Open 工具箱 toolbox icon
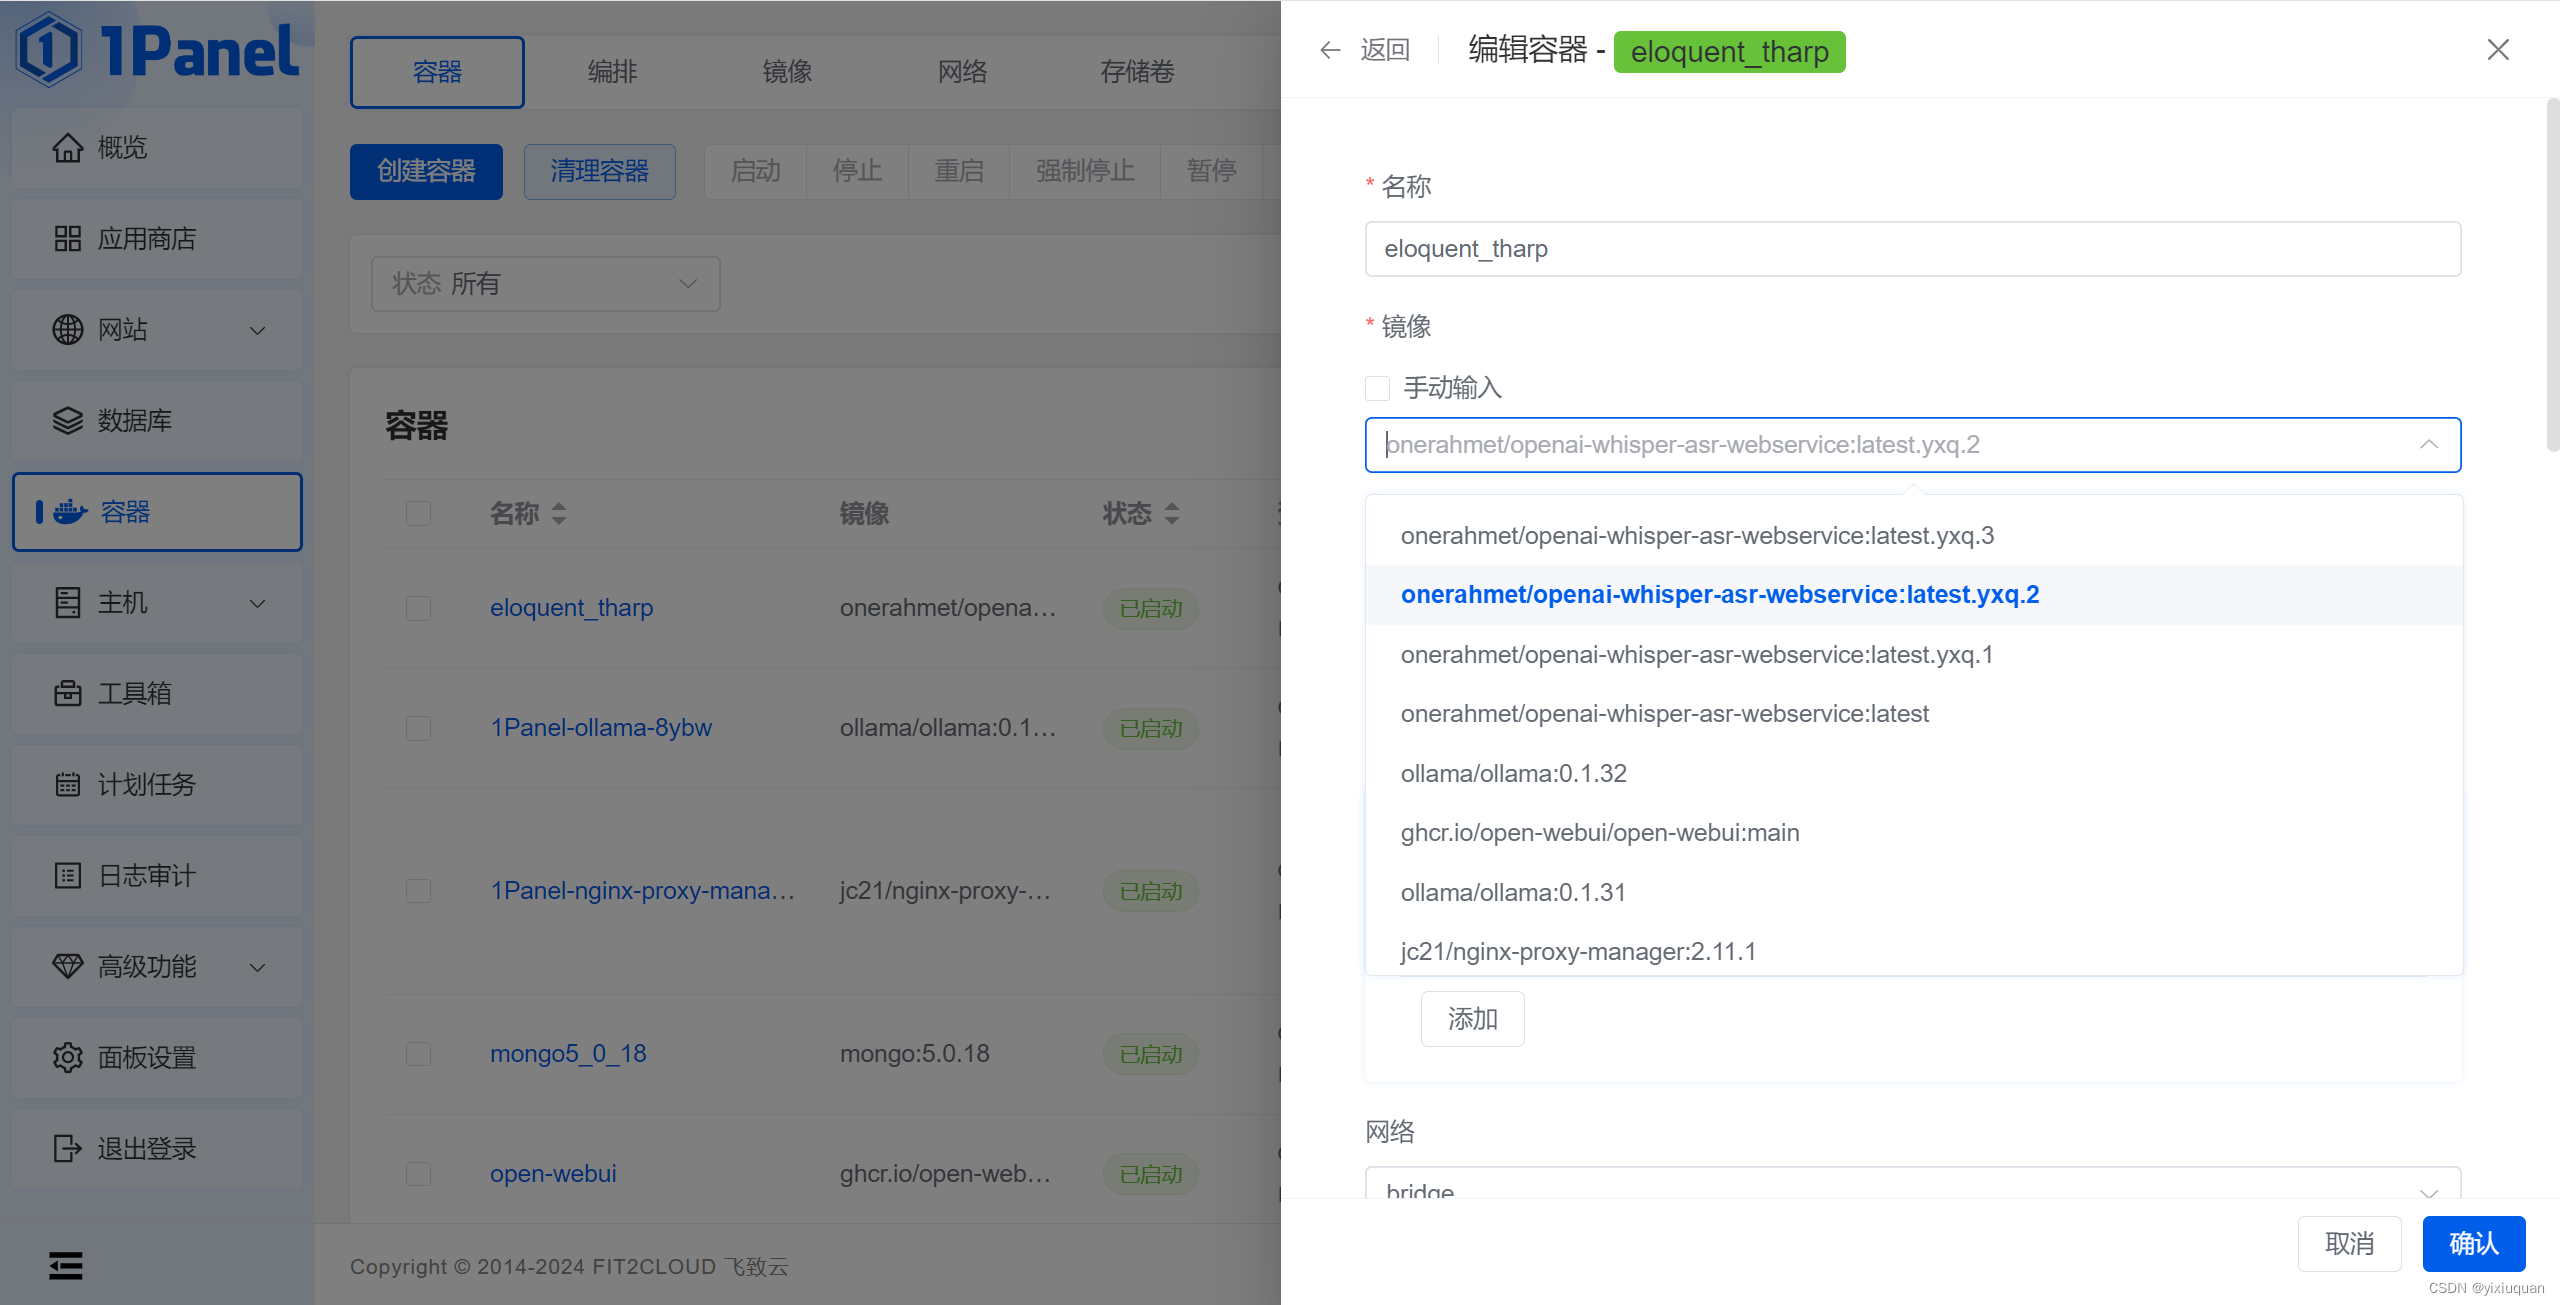The height and width of the screenshot is (1305, 2560). coord(67,693)
